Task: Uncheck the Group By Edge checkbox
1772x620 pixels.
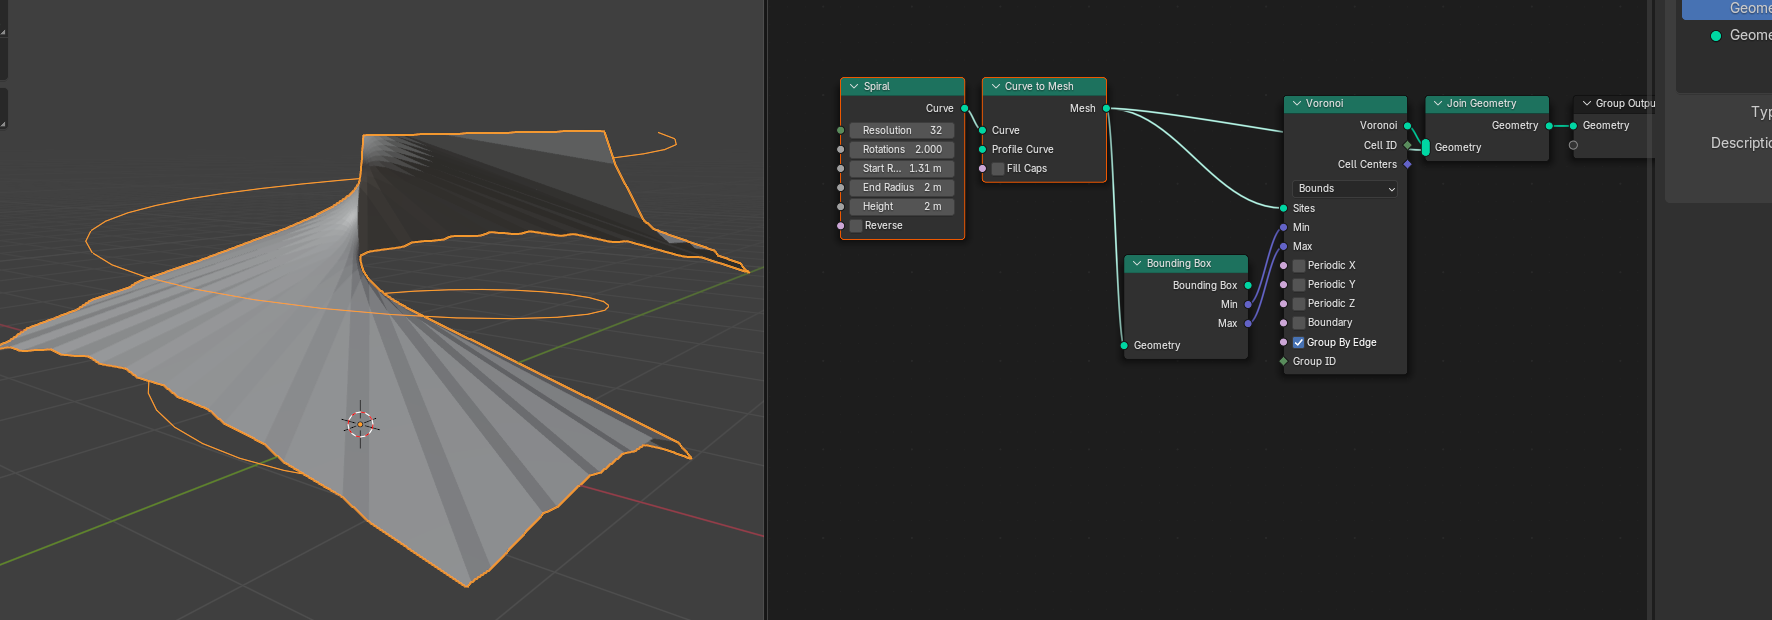Action: [1299, 343]
